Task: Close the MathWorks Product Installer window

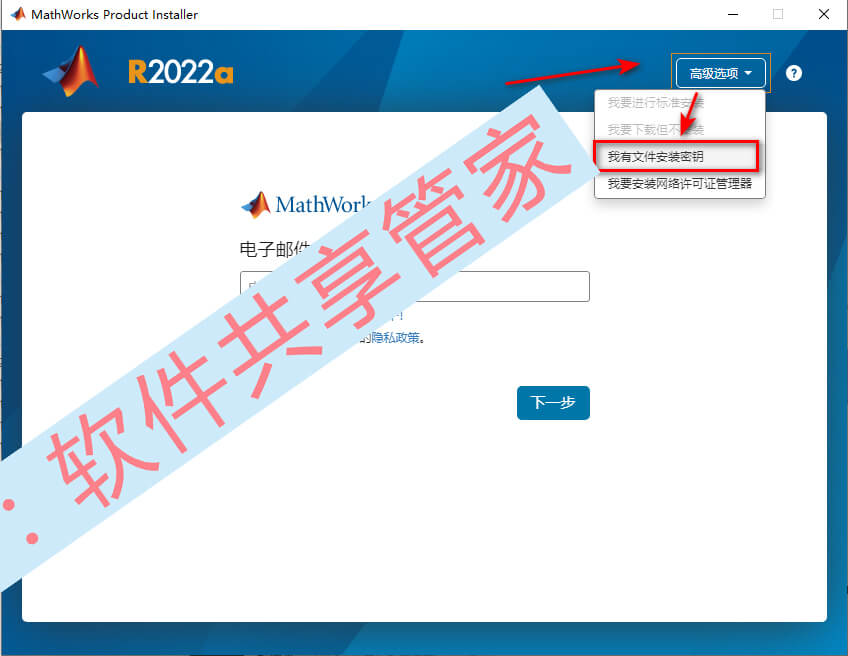Action: click(x=824, y=15)
